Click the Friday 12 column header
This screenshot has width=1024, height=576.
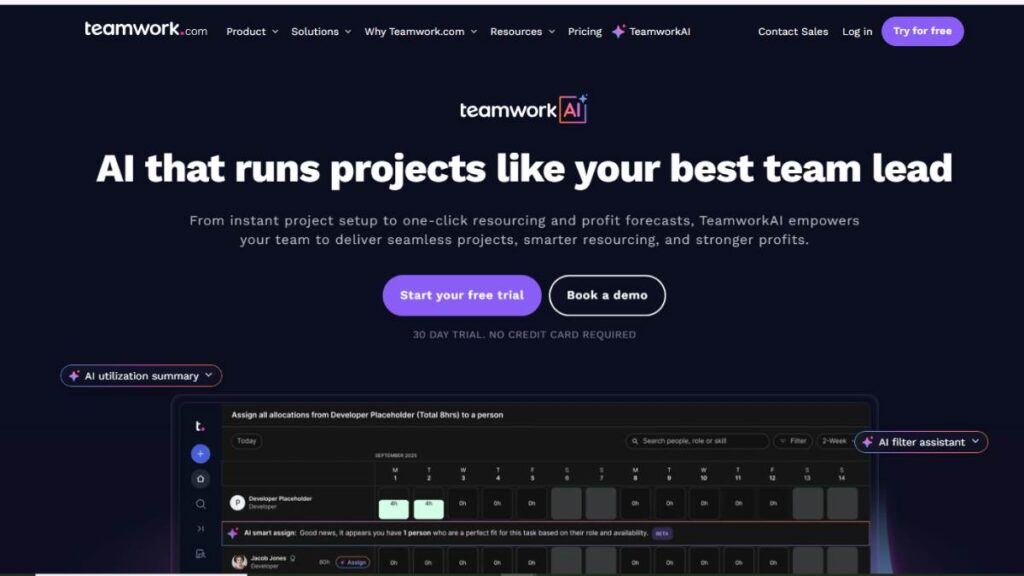tap(773, 474)
